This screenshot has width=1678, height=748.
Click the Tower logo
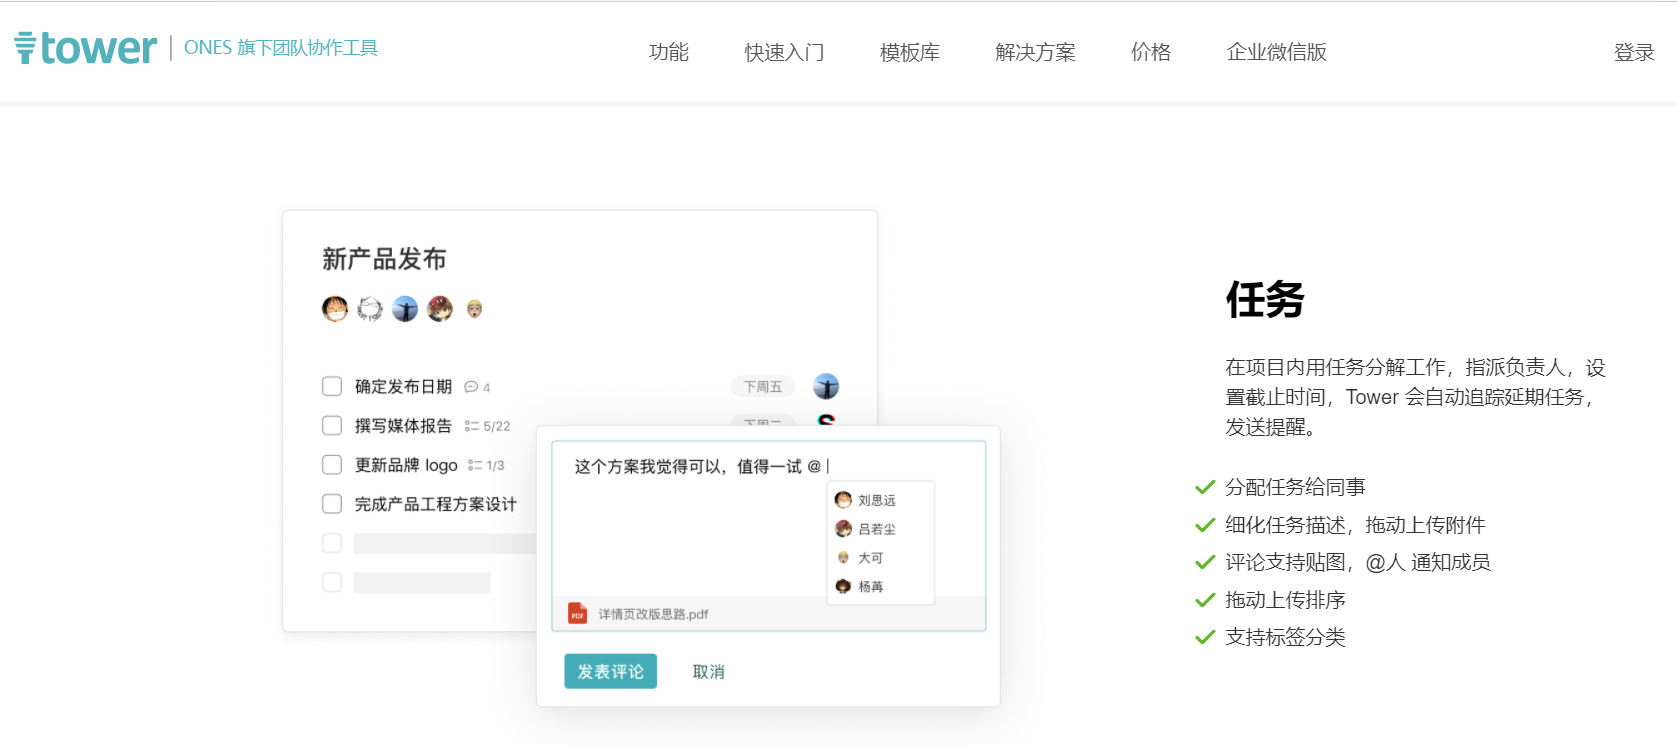tap(86, 48)
